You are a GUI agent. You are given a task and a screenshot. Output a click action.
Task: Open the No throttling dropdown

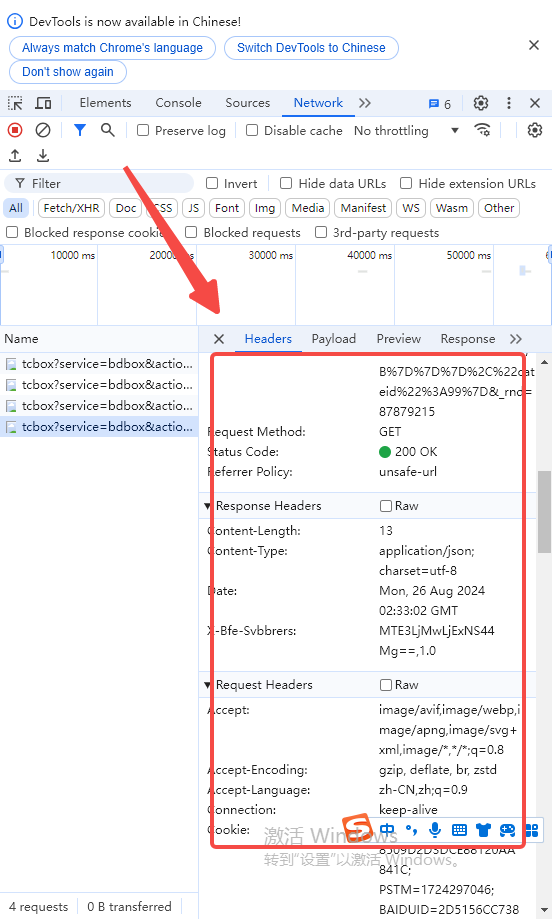click(406, 131)
